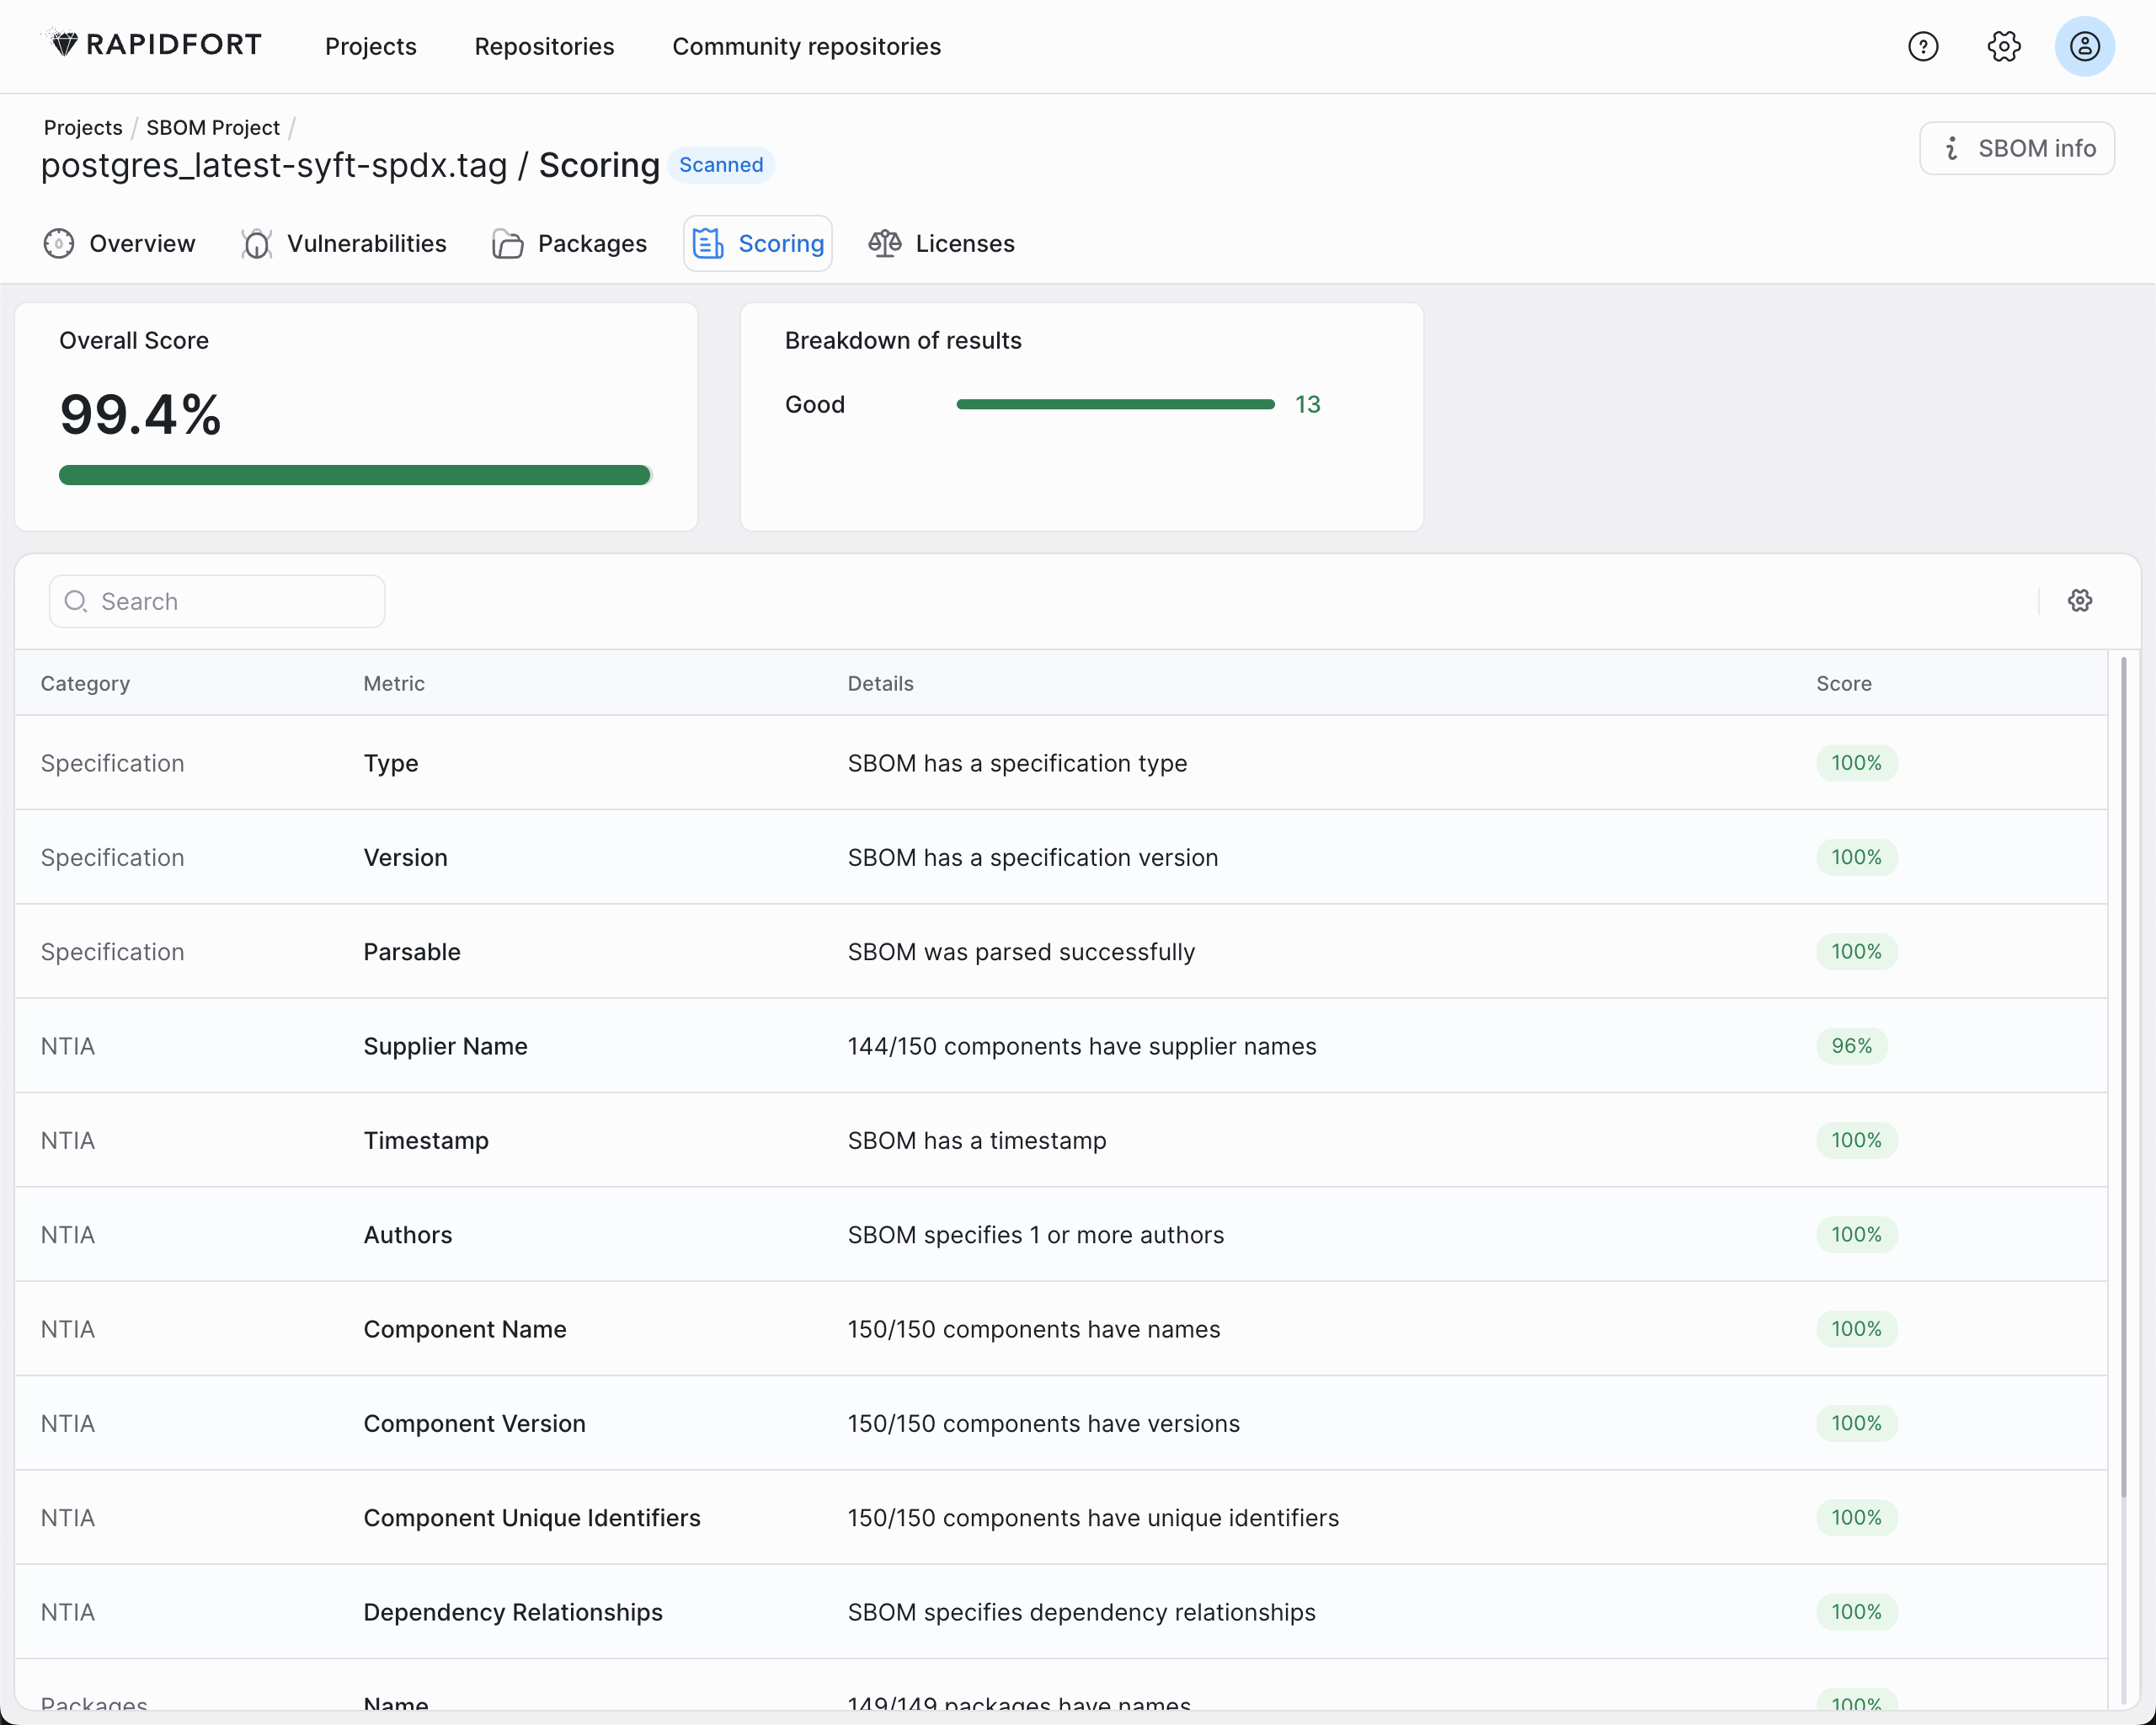Click 'SBOM has a specification version' detail

point(1032,858)
